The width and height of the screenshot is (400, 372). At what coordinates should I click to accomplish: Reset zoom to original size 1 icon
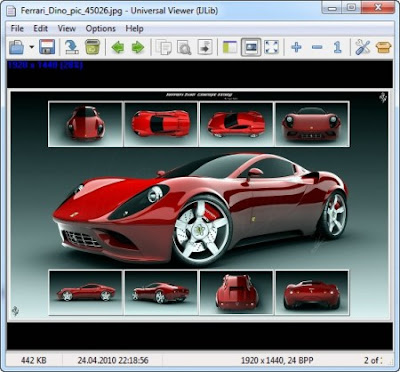(x=338, y=47)
